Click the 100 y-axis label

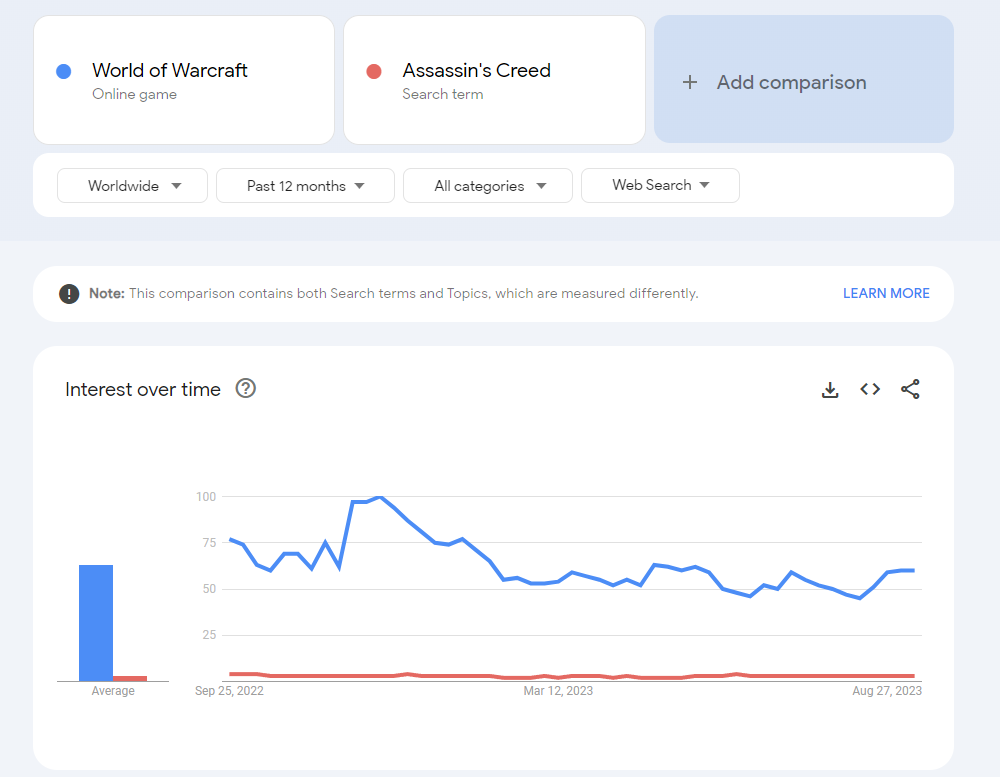point(206,496)
